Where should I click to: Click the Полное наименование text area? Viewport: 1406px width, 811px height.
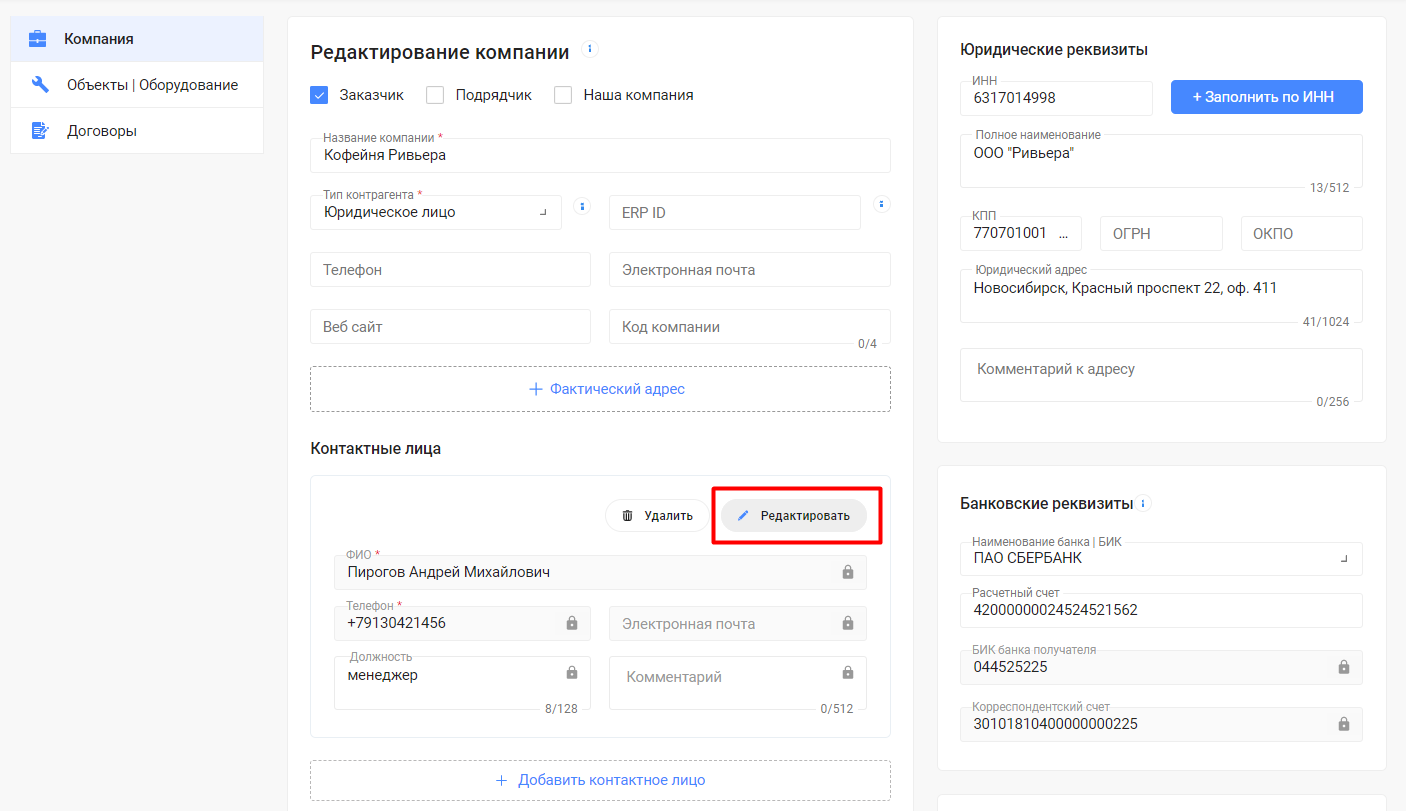click(x=1161, y=161)
